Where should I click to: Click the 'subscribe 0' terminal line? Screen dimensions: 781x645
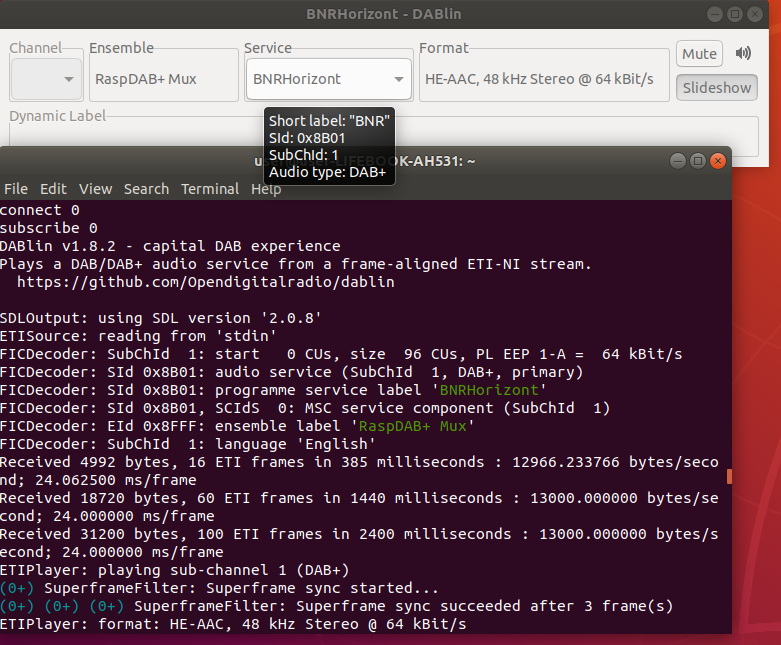click(x=49, y=228)
